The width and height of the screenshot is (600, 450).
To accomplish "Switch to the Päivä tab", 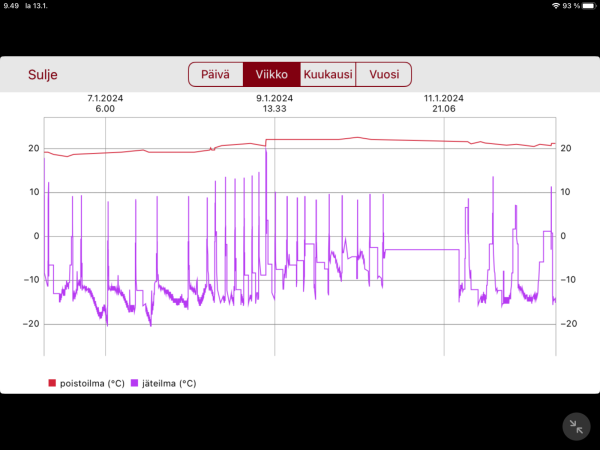I will click(x=216, y=74).
